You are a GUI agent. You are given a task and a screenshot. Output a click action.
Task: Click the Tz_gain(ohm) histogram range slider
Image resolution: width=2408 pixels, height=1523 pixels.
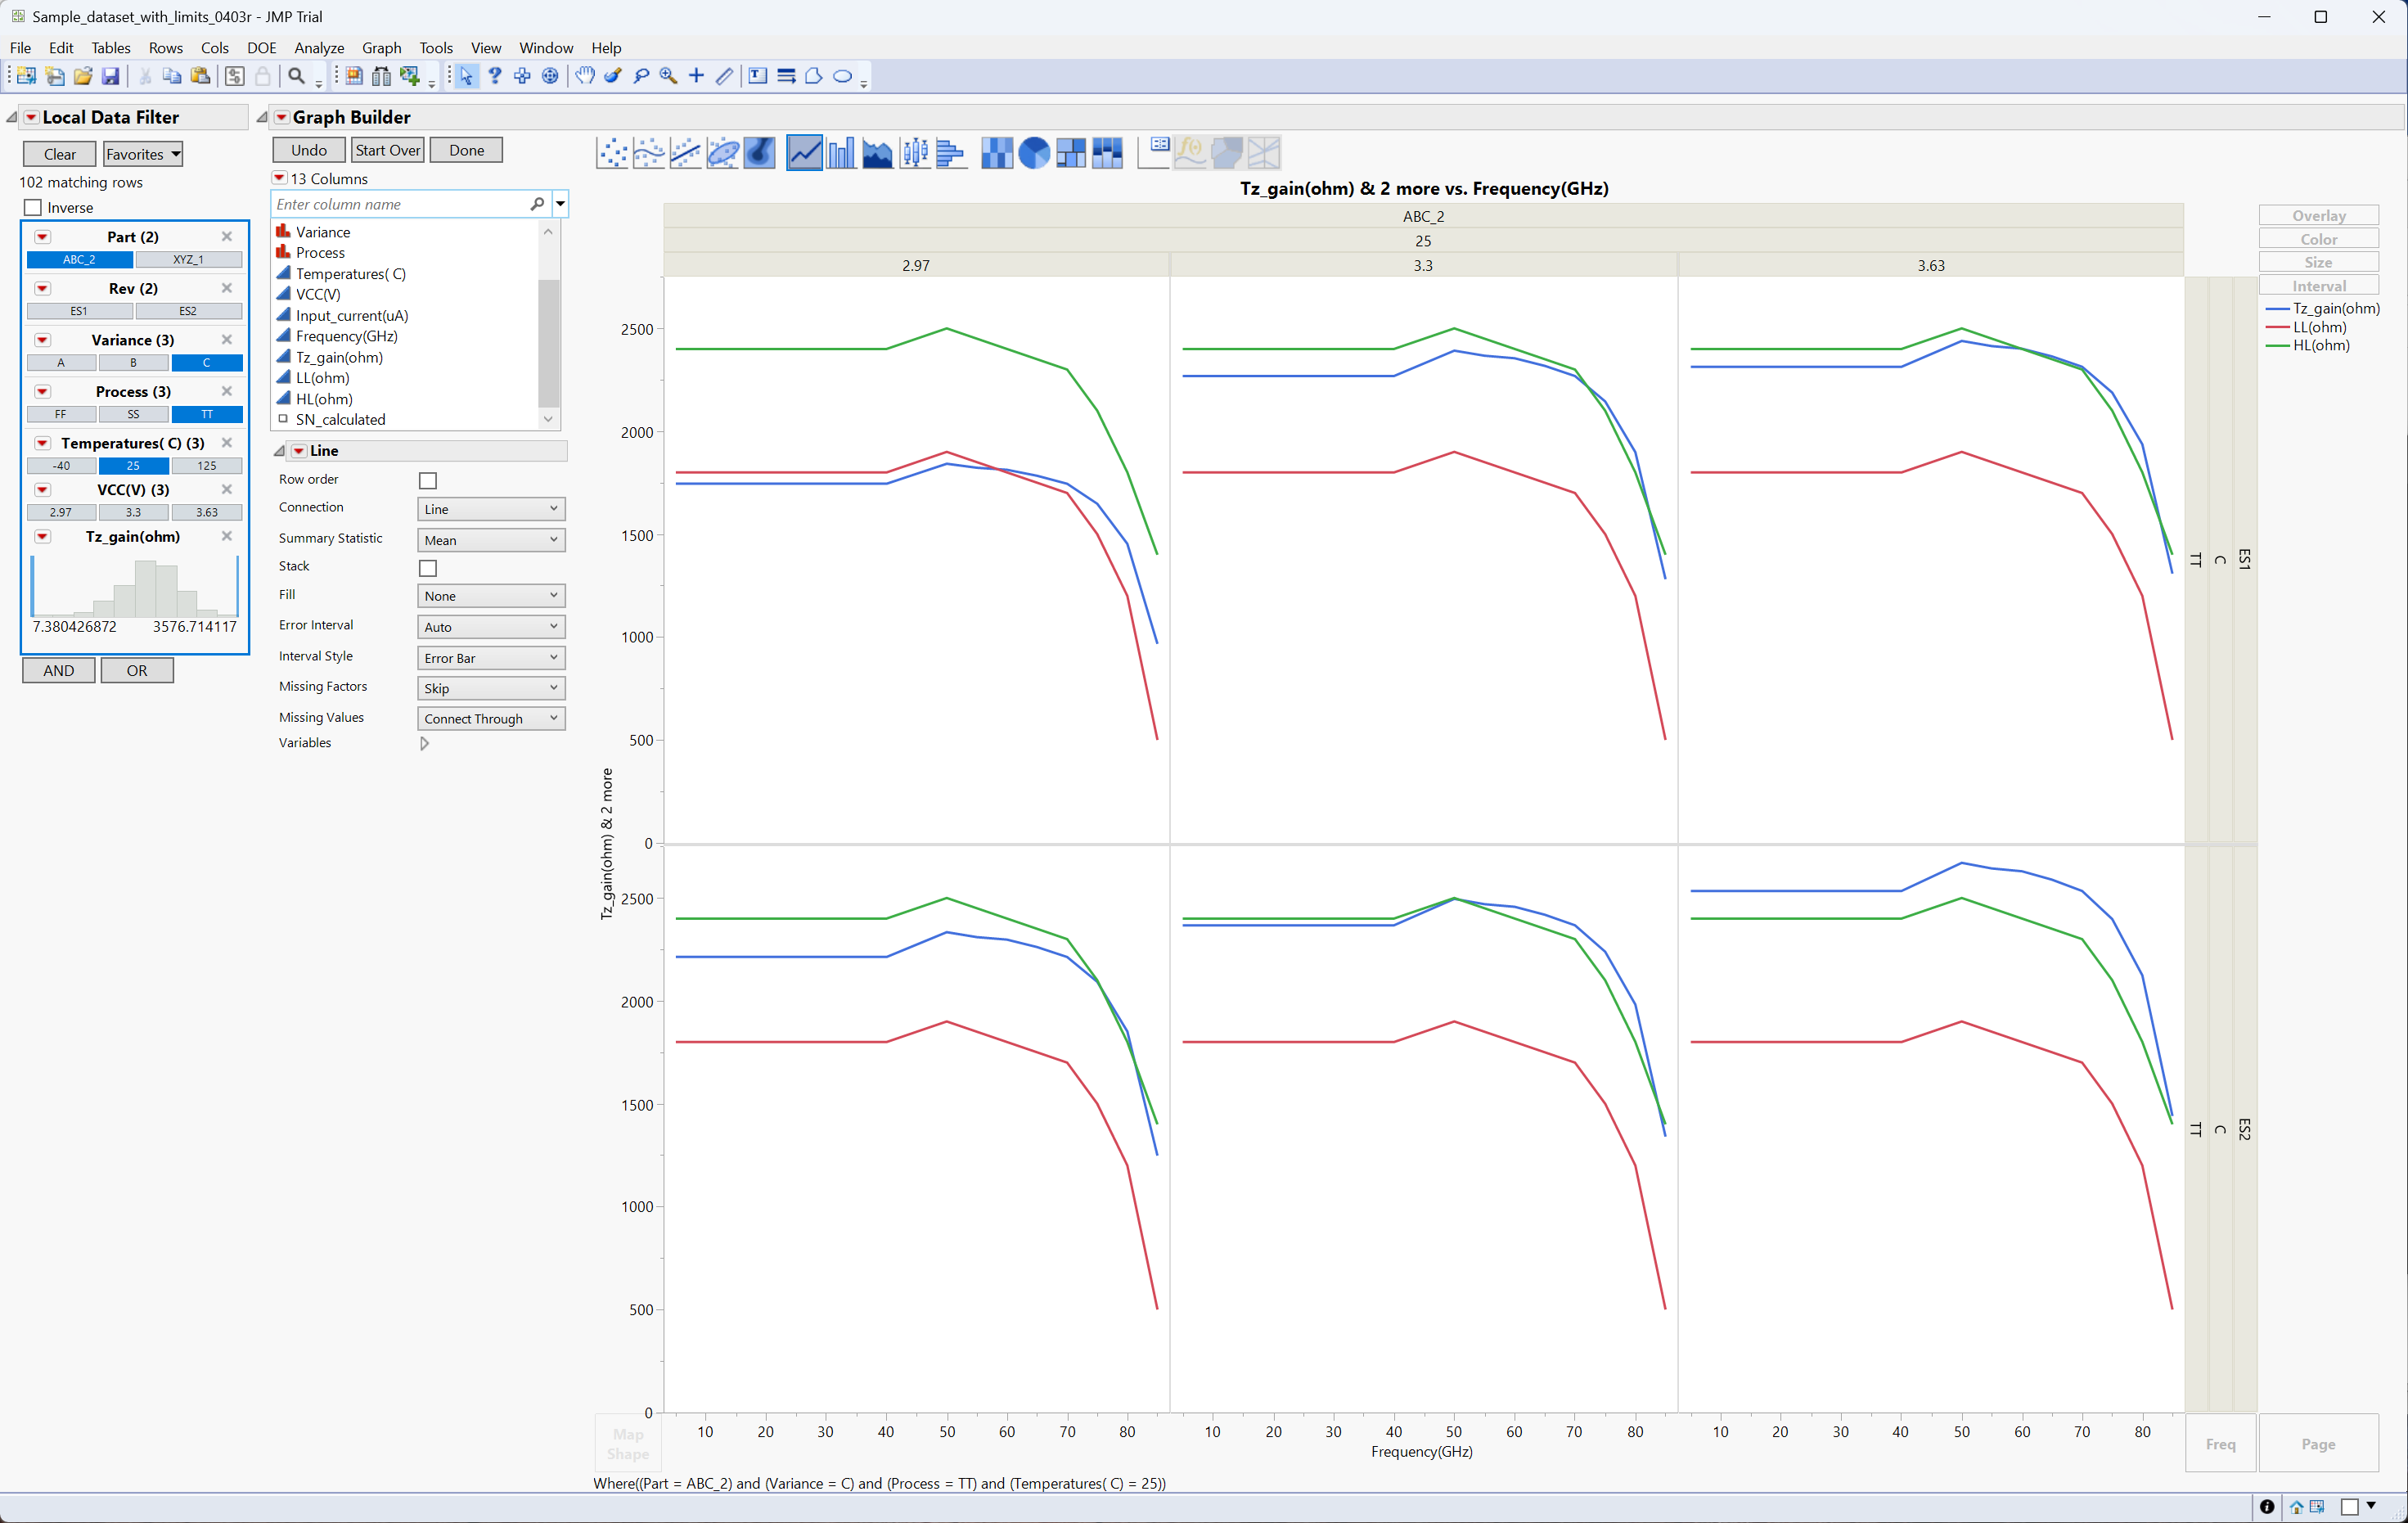tap(135, 586)
